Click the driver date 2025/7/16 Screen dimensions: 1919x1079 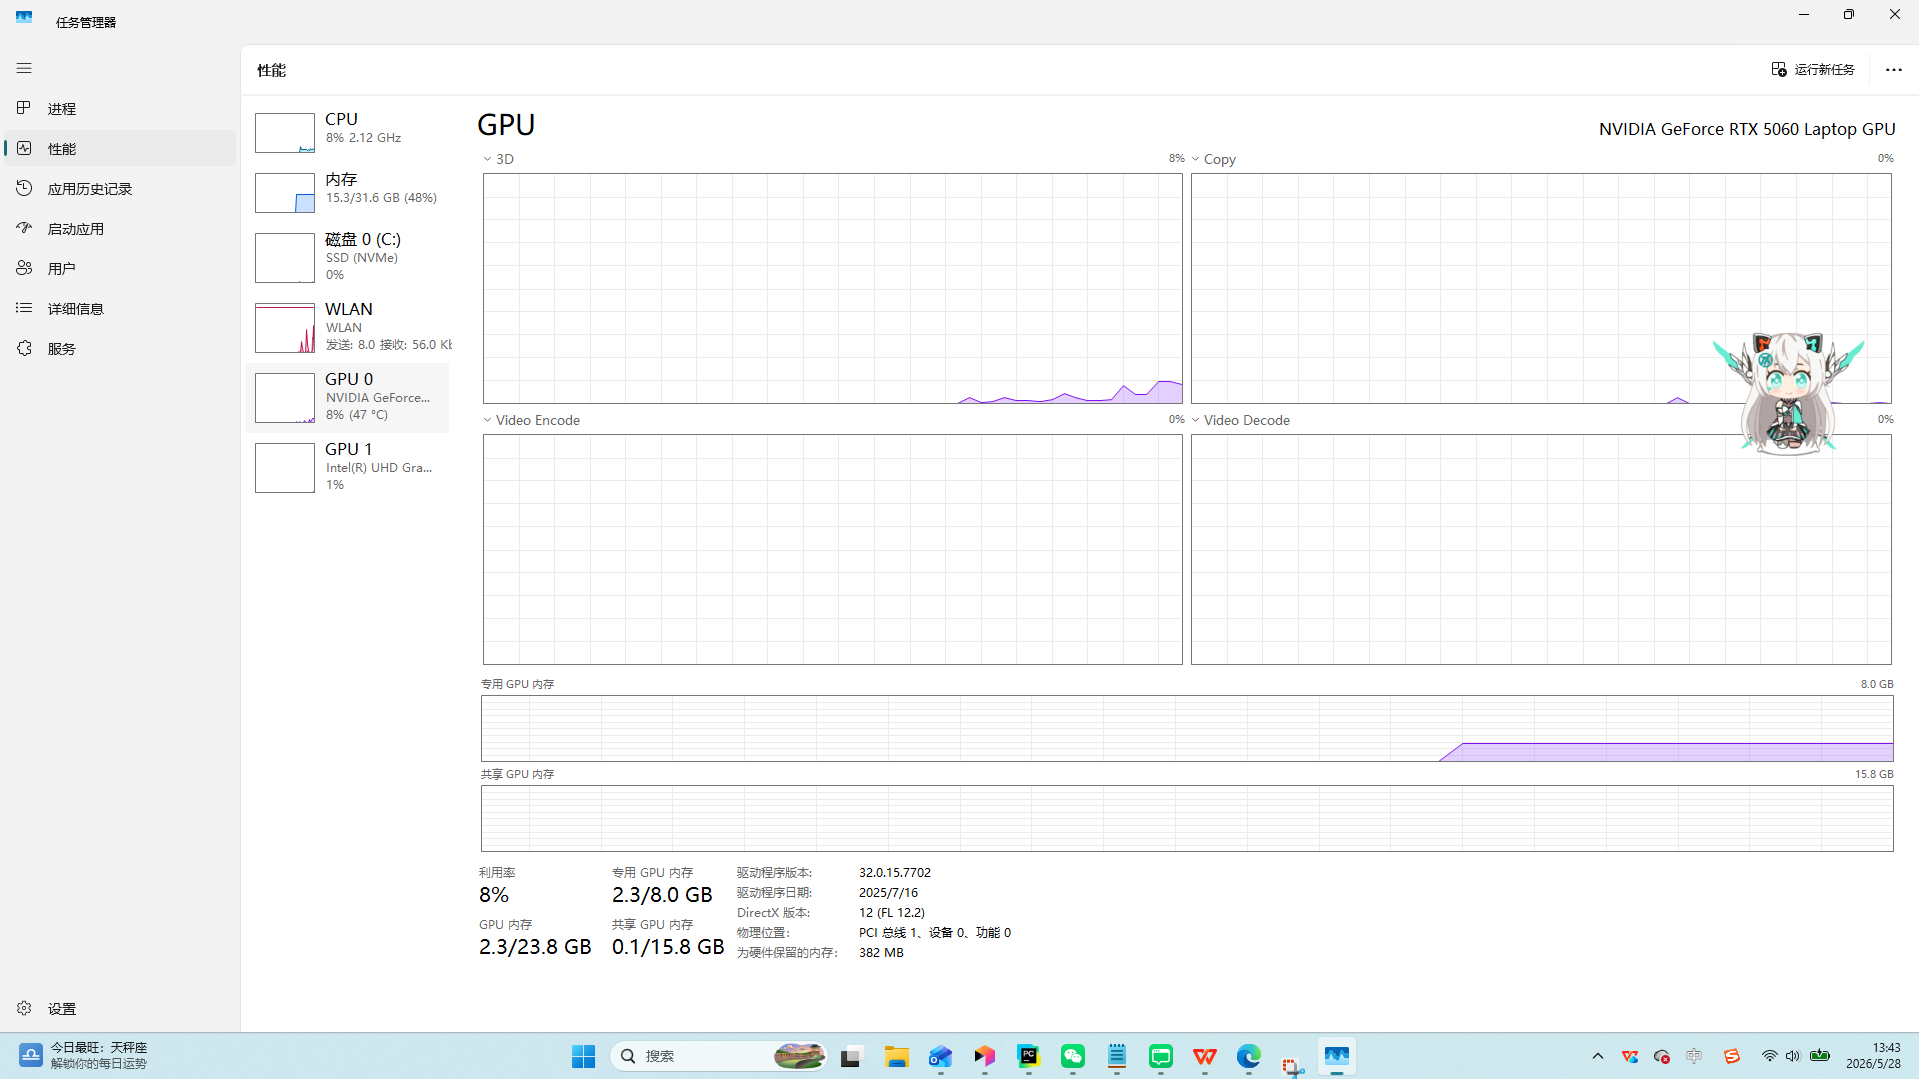888,892
